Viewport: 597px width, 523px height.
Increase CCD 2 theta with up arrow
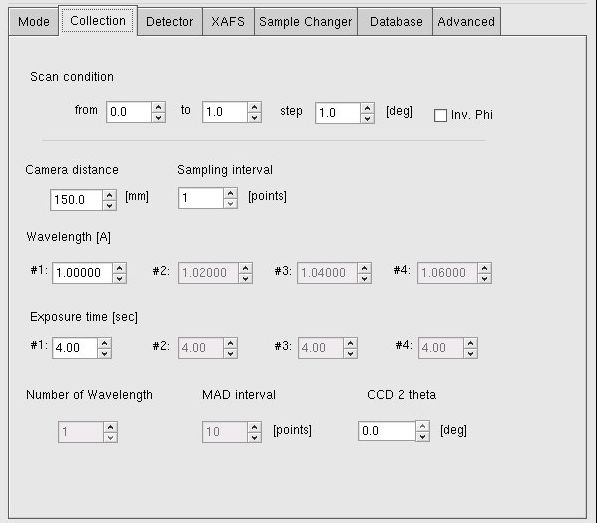click(423, 426)
